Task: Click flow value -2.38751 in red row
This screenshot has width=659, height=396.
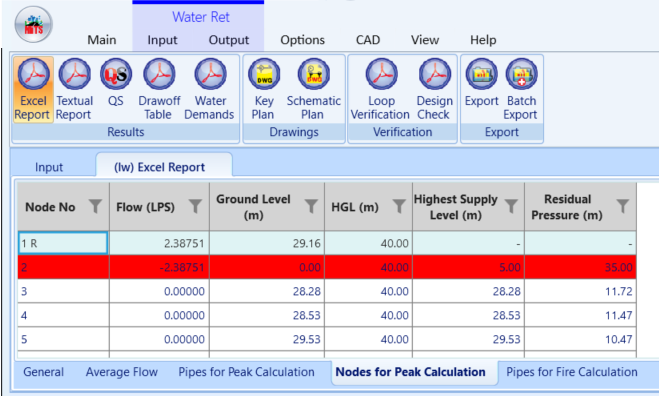Action: click(159, 267)
